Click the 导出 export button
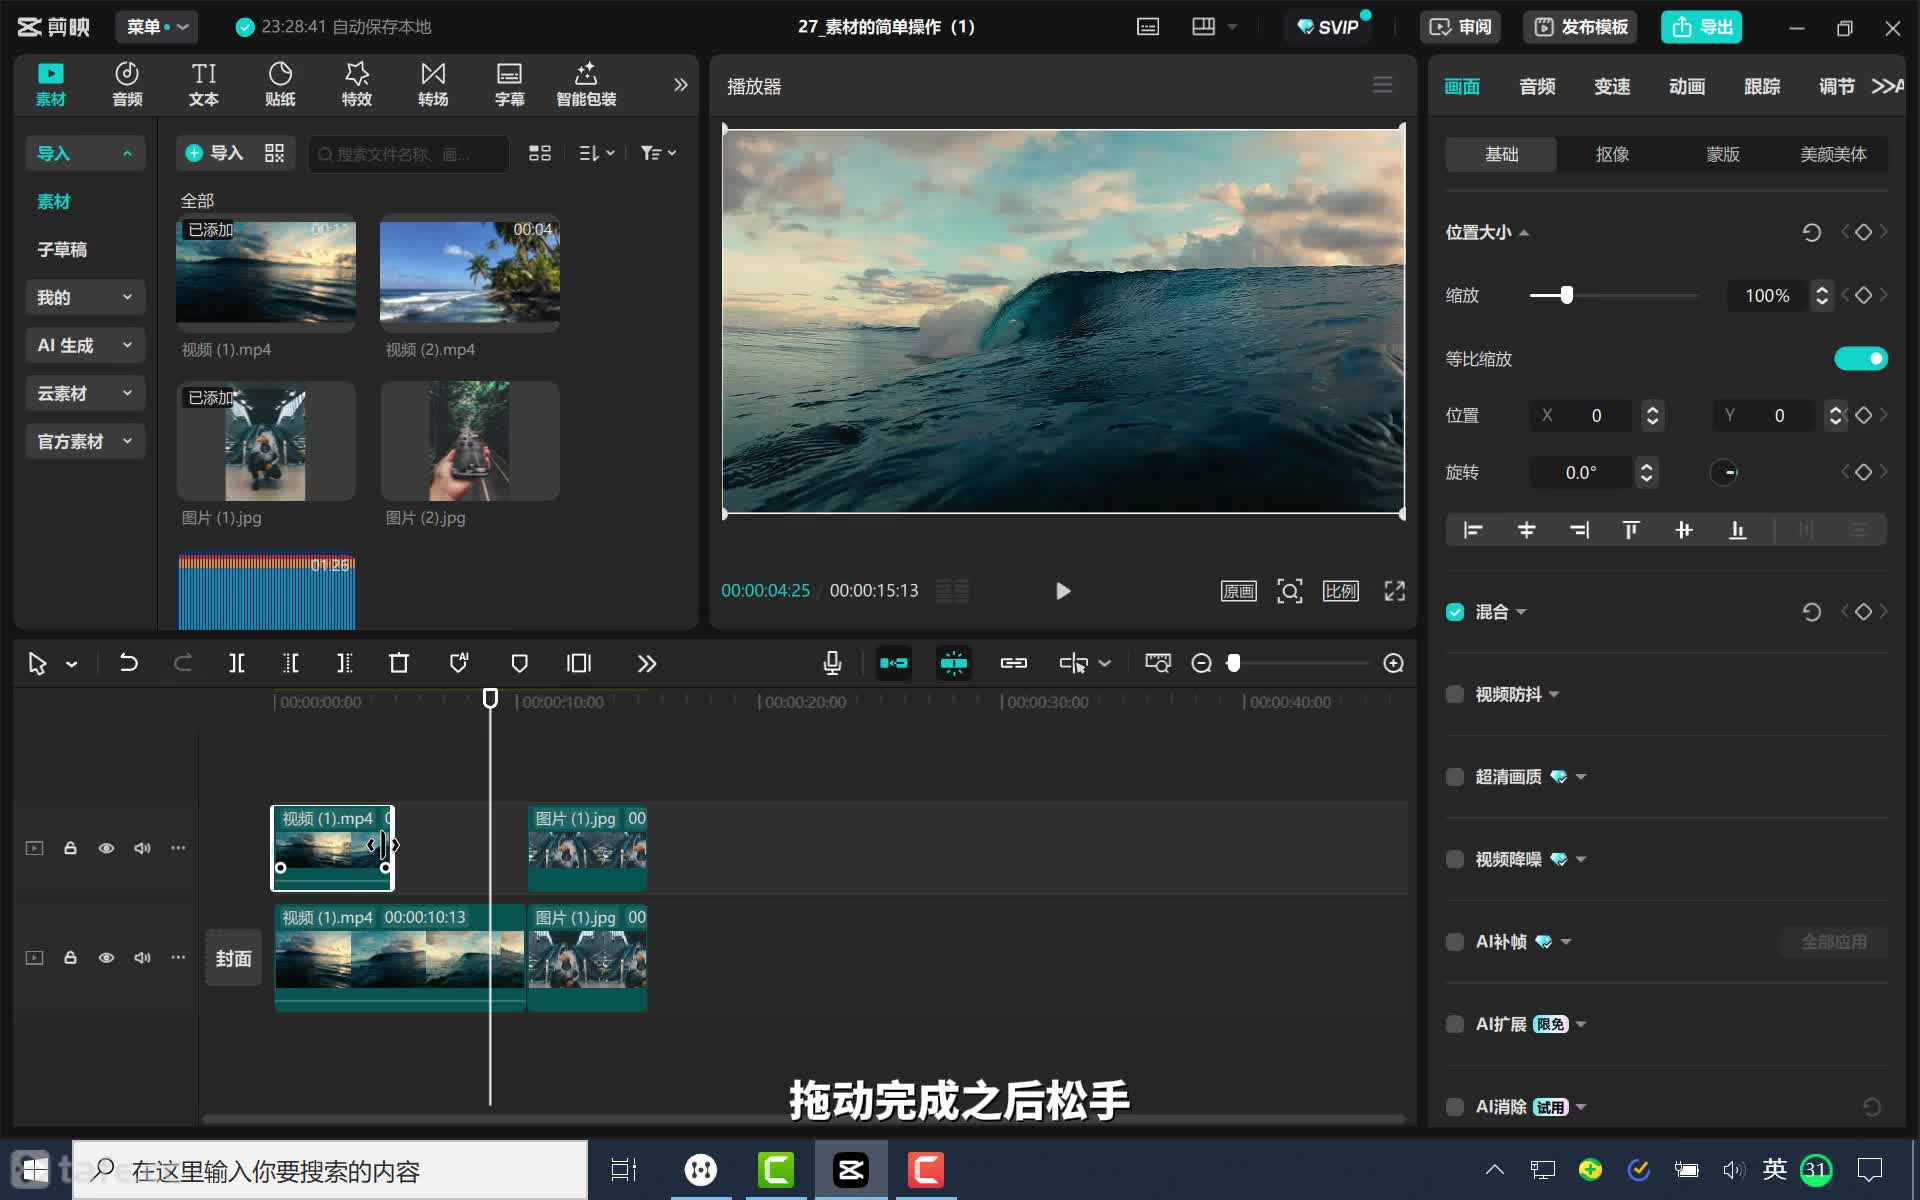Image resolution: width=1920 pixels, height=1200 pixels. click(1702, 27)
